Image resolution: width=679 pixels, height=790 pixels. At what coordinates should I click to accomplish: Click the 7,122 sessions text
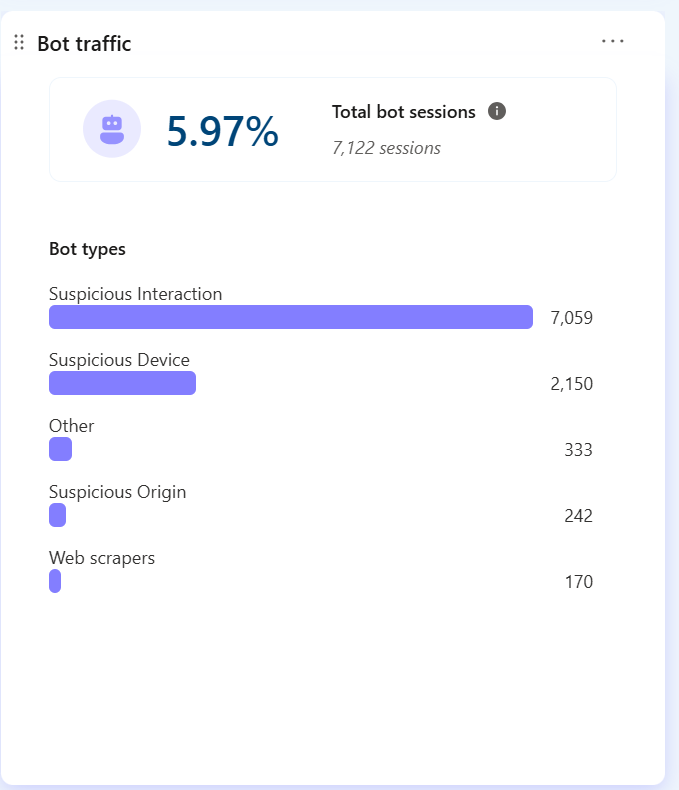386,148
